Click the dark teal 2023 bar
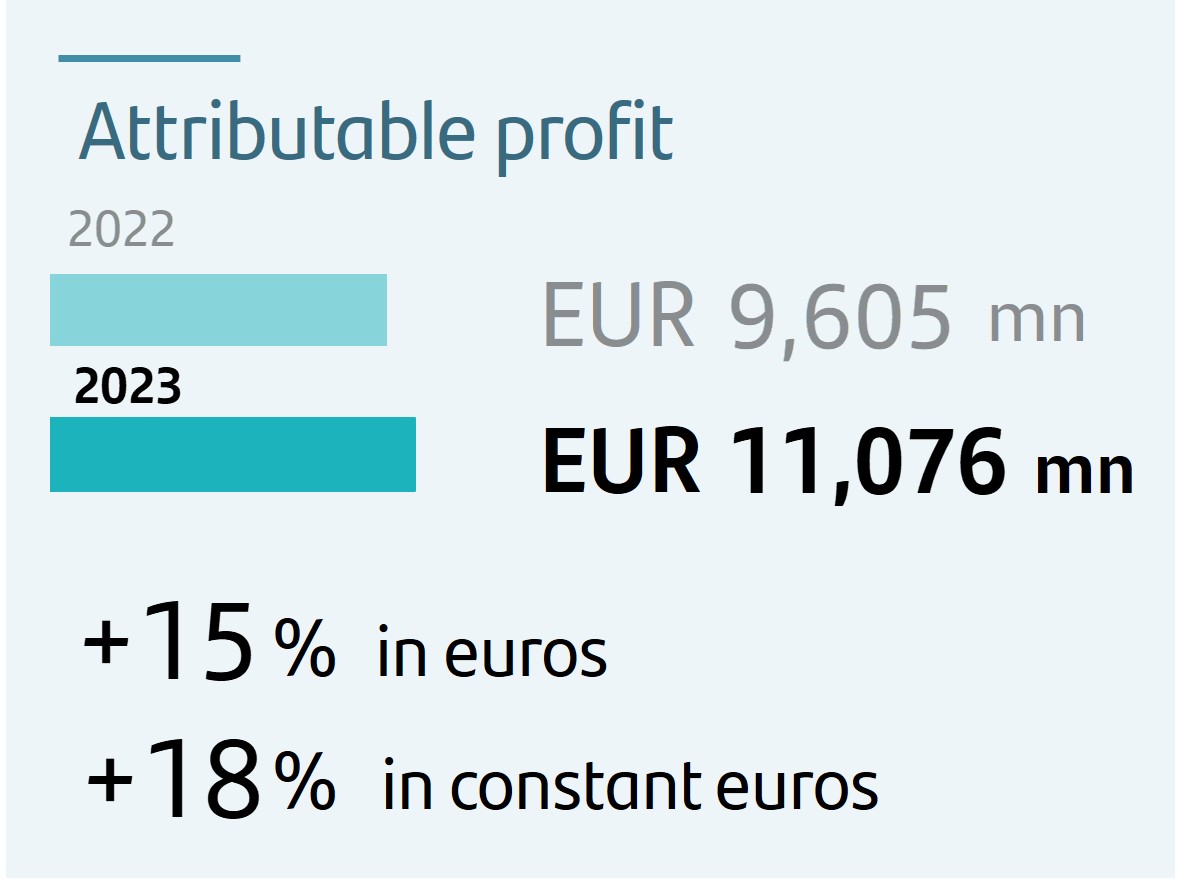Image resolution: width=1182 pixels, height=893 pixels. pos(233,454)
